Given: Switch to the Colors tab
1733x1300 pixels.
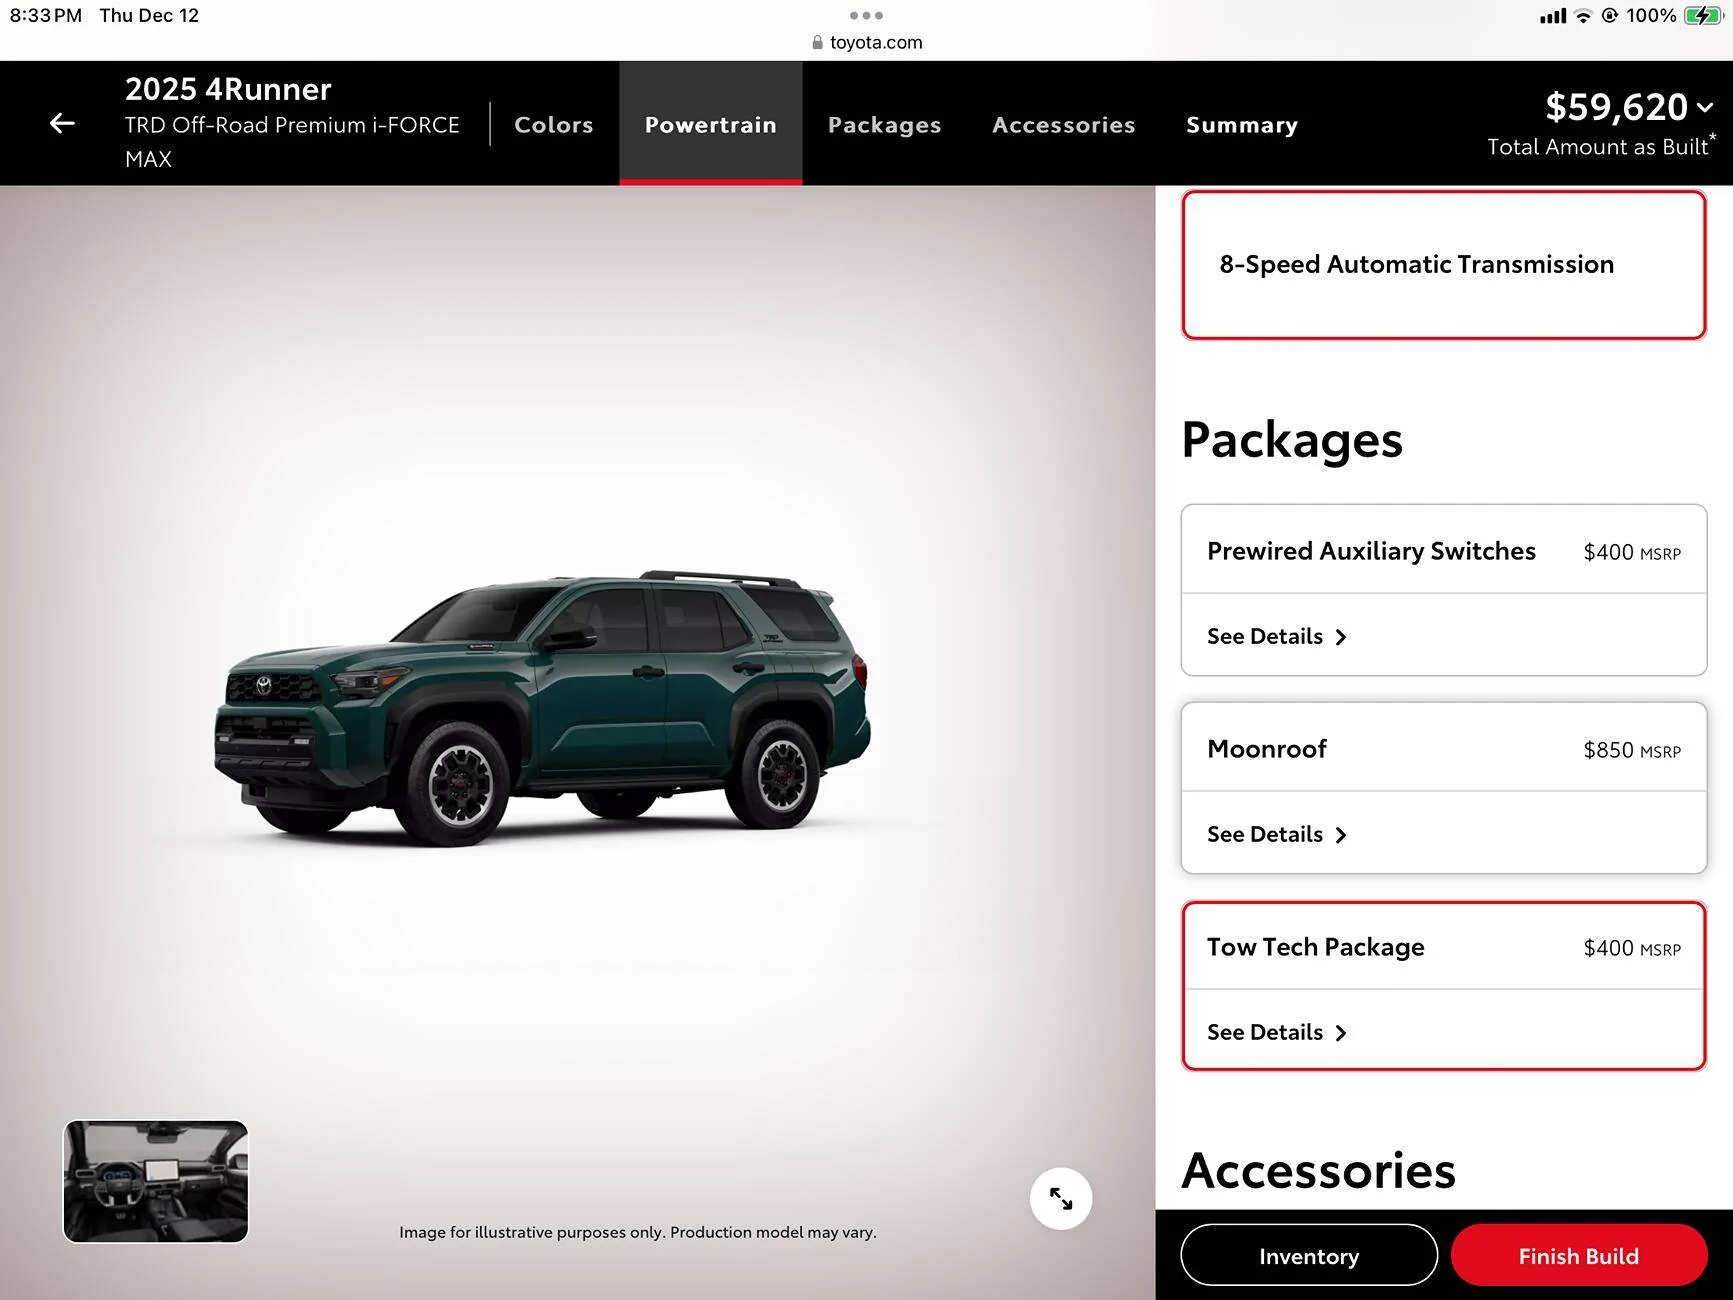Looking at the screenshot, I should [553, 125].
